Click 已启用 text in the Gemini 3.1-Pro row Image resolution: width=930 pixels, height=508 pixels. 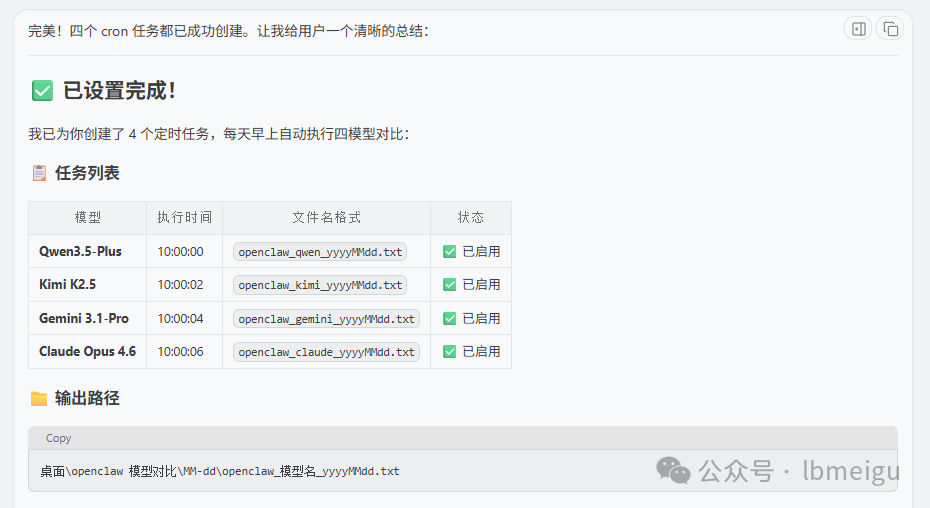(x=481, y=319)
